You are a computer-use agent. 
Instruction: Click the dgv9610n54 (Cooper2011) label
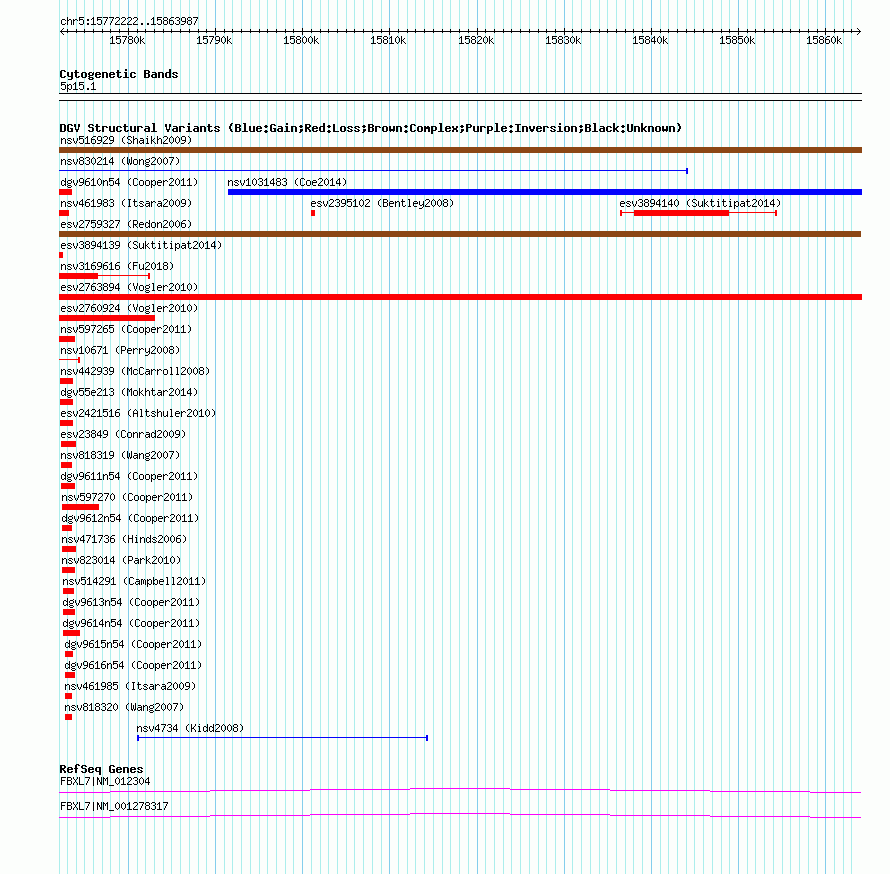point(129,182)
